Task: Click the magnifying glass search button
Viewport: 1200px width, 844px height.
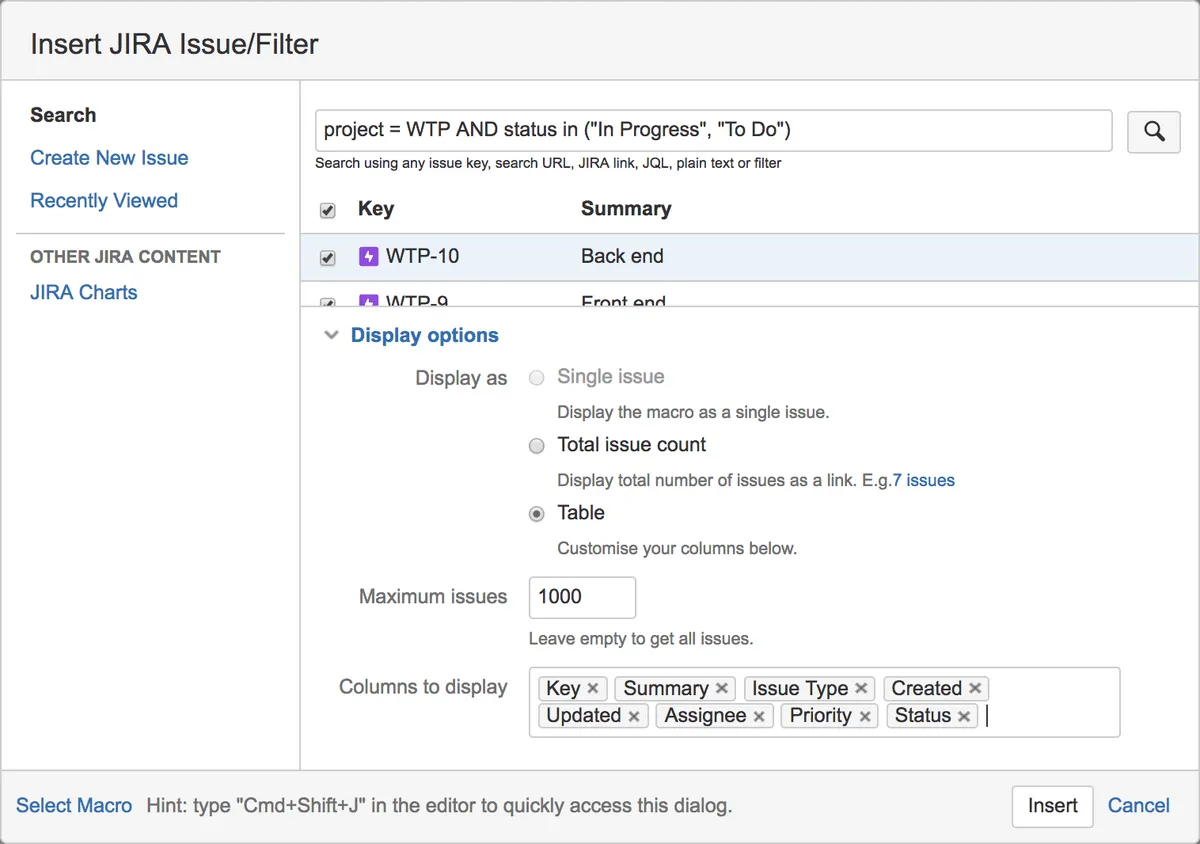Action: (x=1154, y=131)
